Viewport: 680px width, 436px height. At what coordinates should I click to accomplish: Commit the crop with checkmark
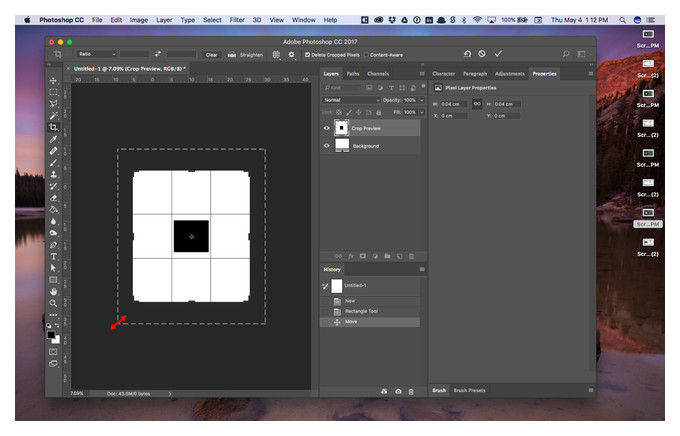pyautogui.click(x=498, y=54)
